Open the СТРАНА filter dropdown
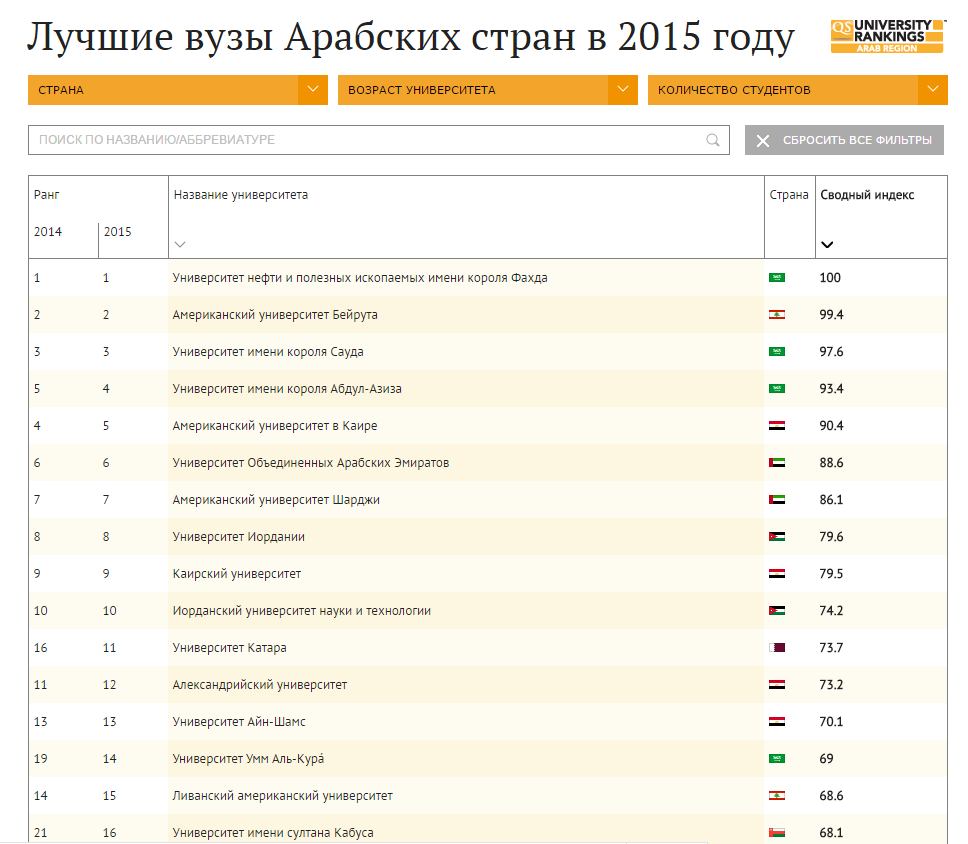This screenshot has width=968, height=844. click(178, 90)
